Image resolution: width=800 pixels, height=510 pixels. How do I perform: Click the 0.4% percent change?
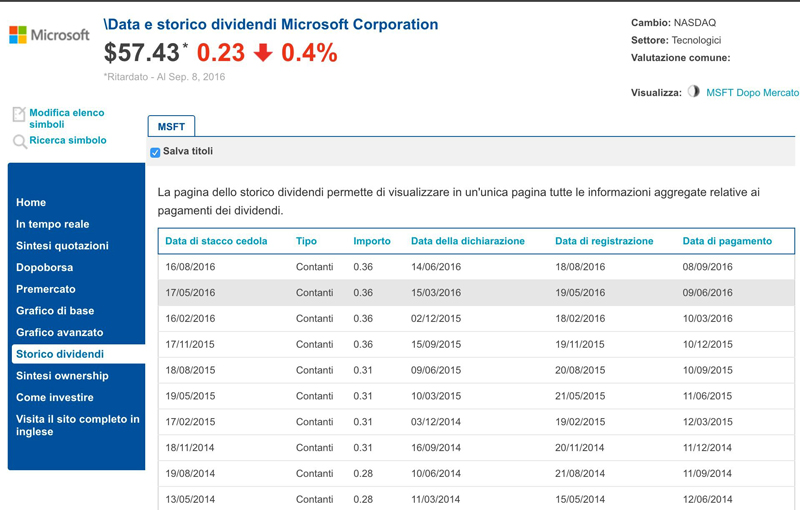(x=309, y=53)
